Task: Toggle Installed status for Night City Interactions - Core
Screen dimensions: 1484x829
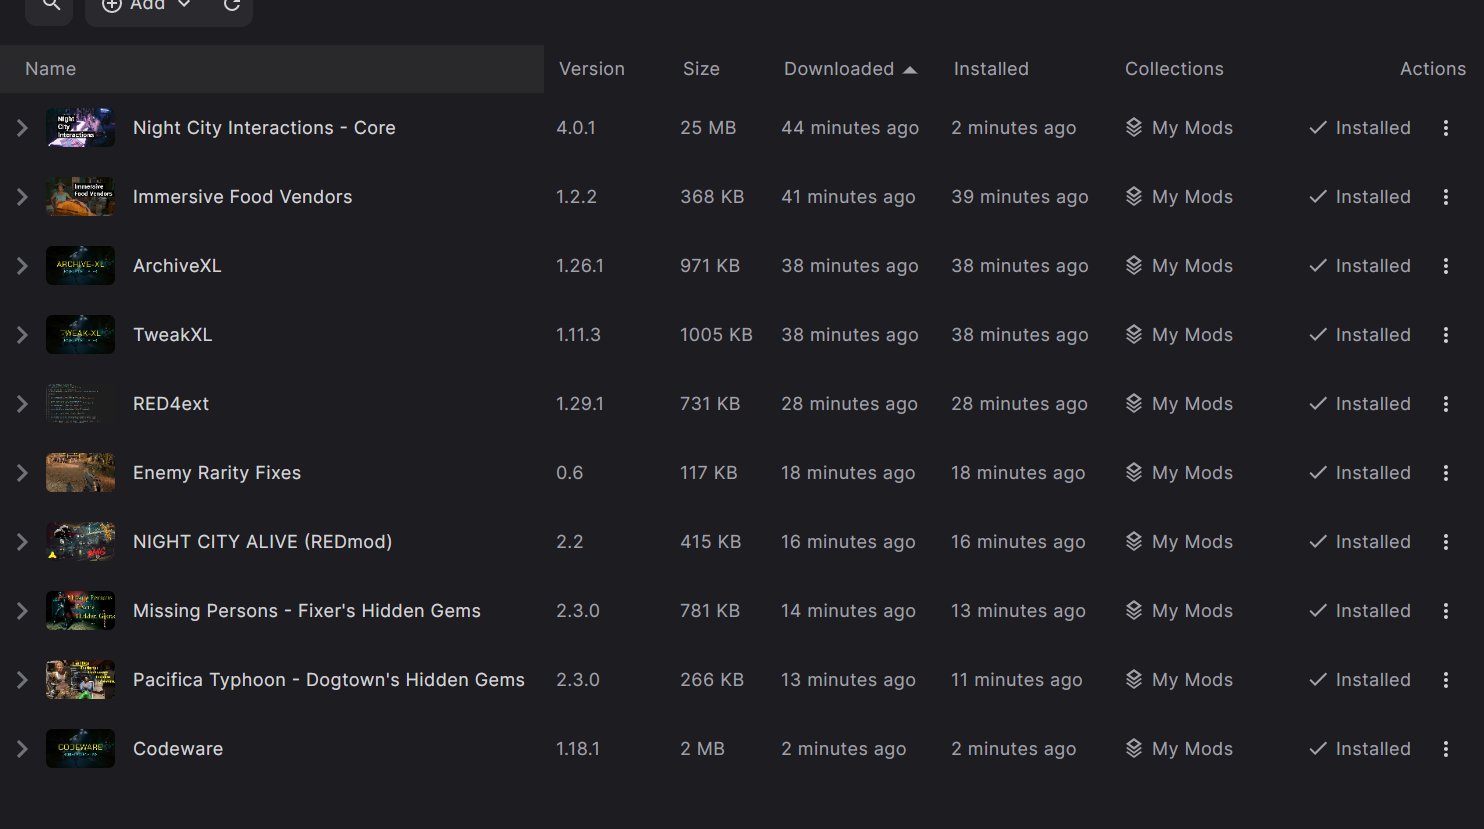Action: [x=1360, y=128]
